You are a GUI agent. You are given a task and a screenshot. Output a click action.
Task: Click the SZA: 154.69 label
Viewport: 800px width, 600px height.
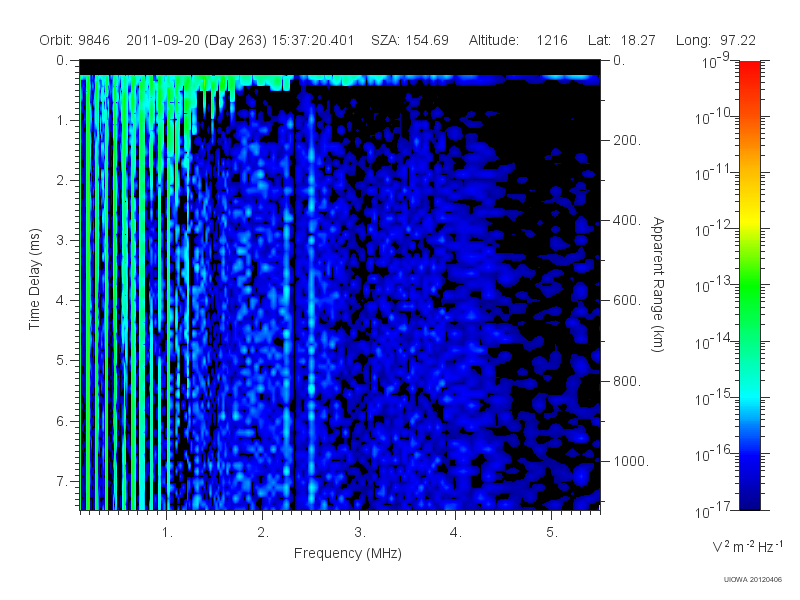[x=410, y=40]
